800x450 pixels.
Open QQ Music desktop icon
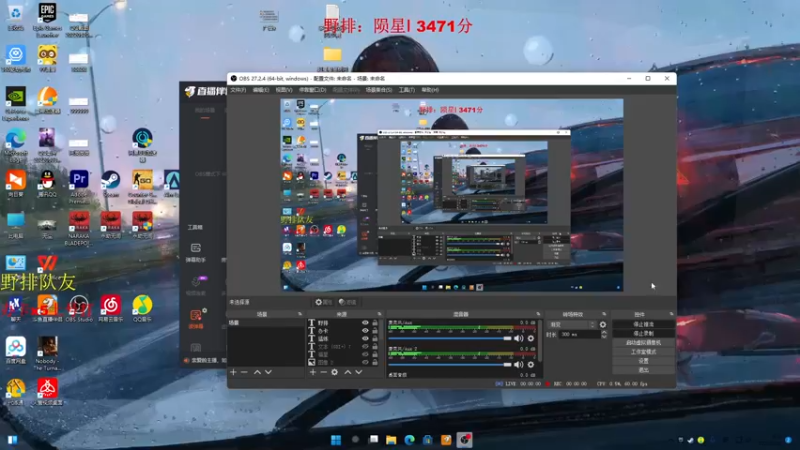point(142,309)
